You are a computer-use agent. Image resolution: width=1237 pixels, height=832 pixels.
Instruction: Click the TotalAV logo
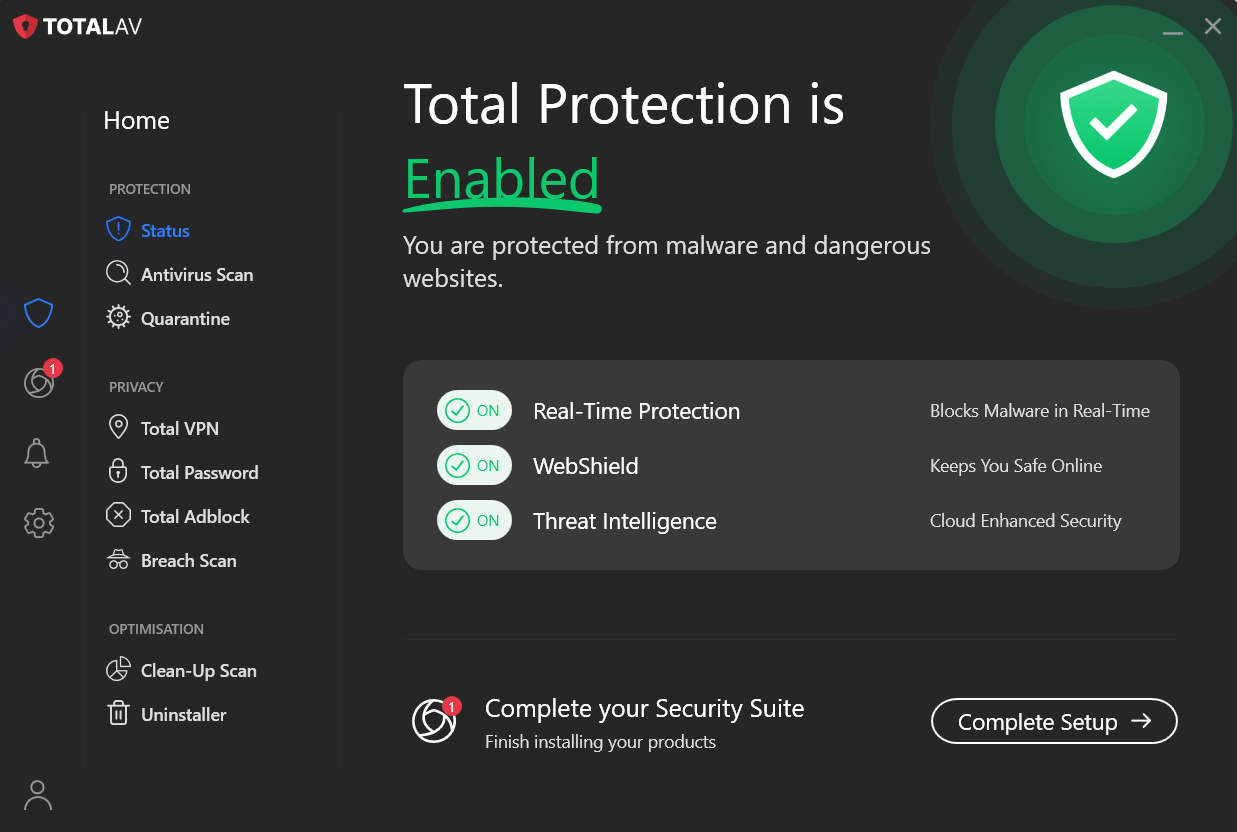tap(78, 27)
